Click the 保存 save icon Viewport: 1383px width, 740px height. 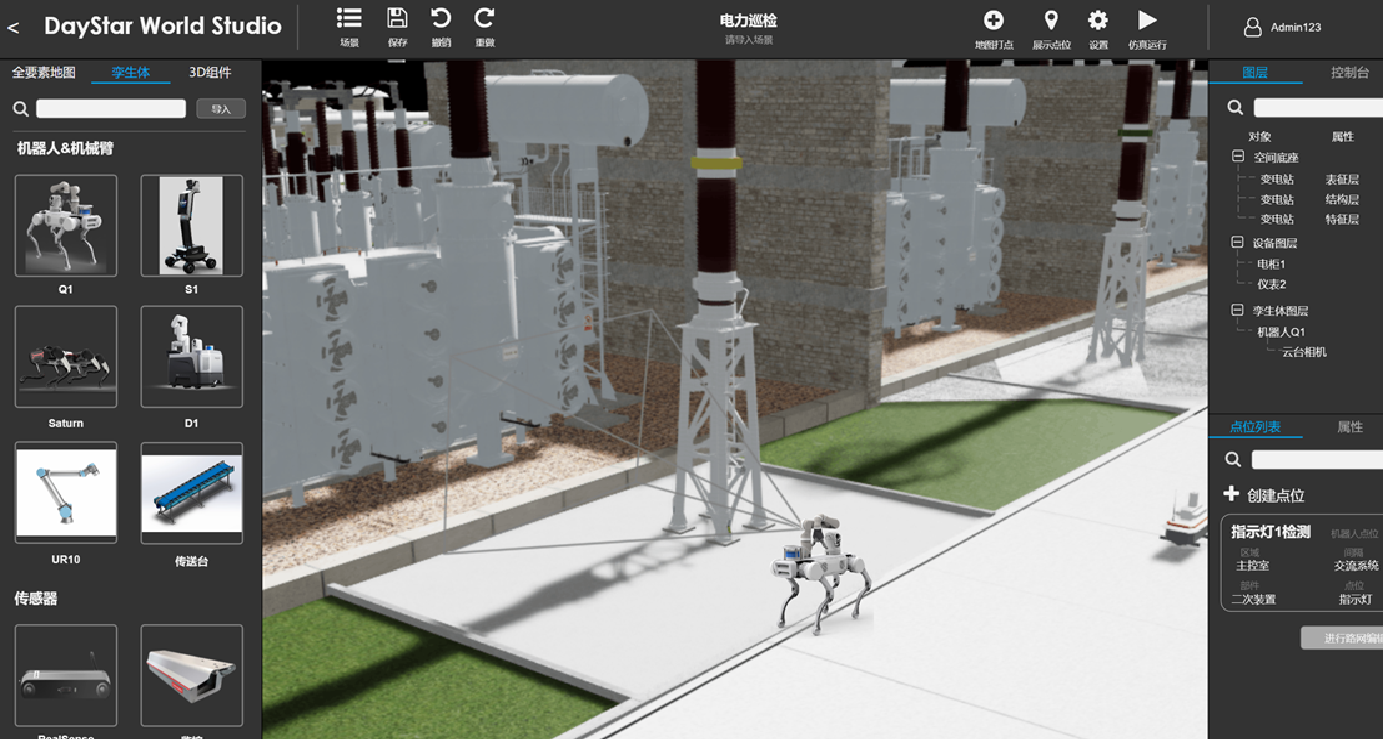pos(397,19)
